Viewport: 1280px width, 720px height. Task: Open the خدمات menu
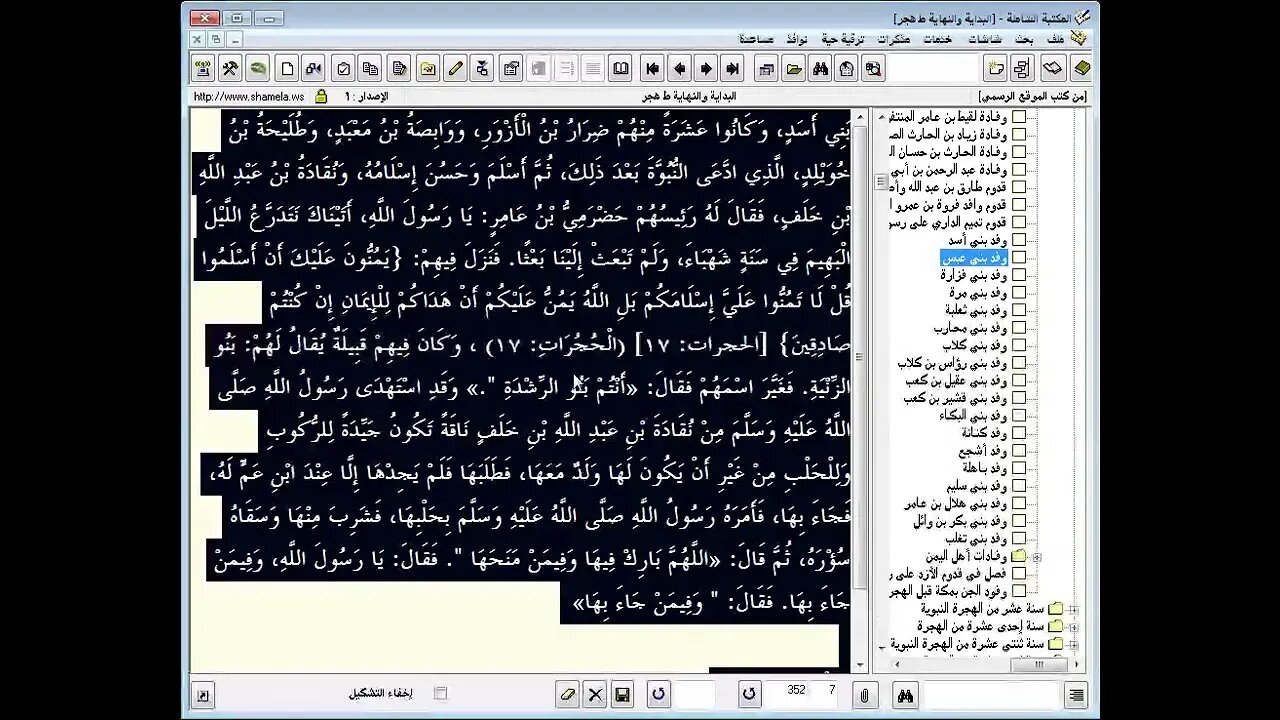(x=937, y=39)
